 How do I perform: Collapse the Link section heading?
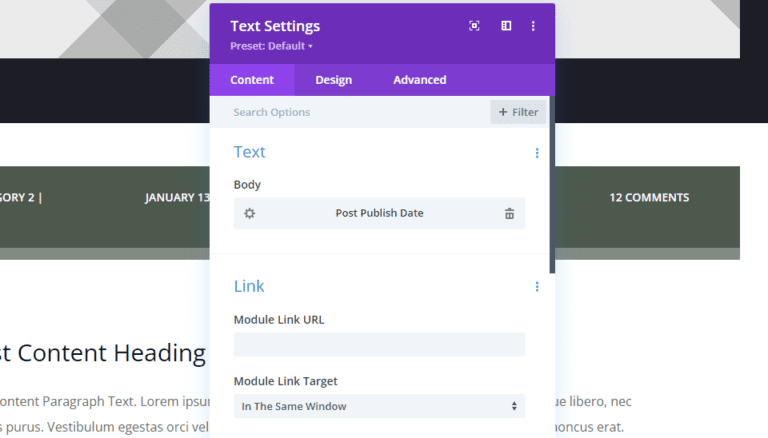click(x=249, y=286)
